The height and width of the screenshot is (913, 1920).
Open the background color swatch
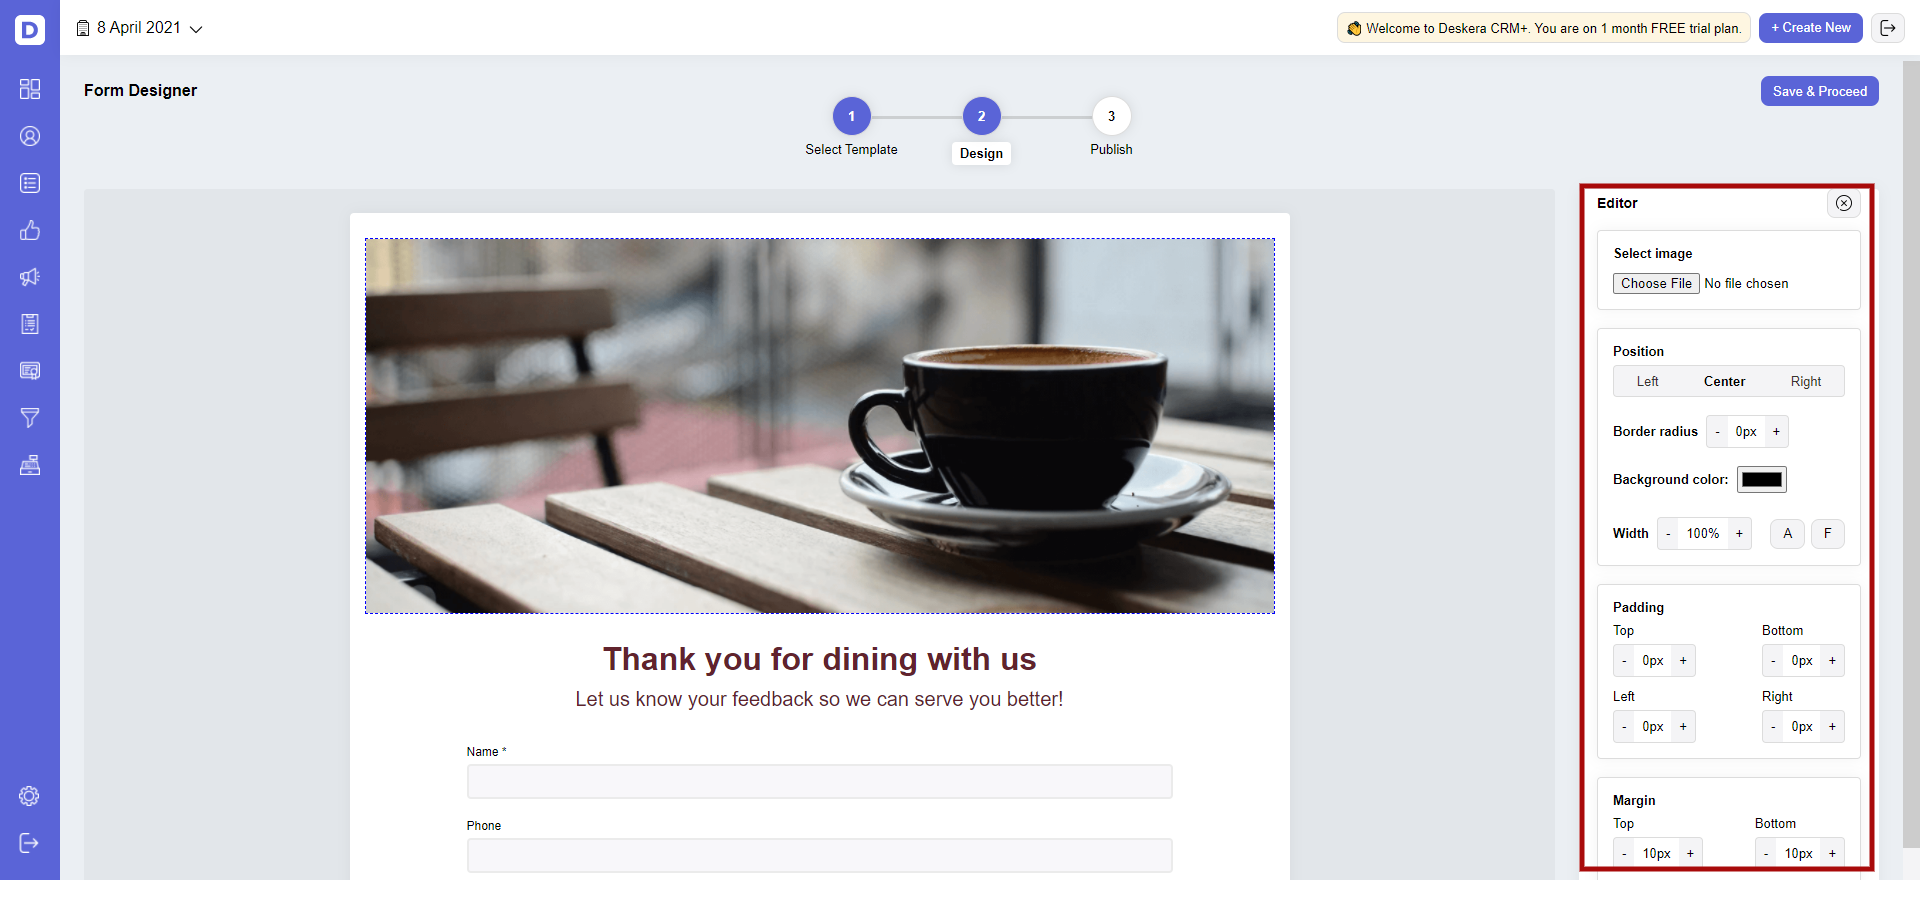click(x=1762, y=480)
